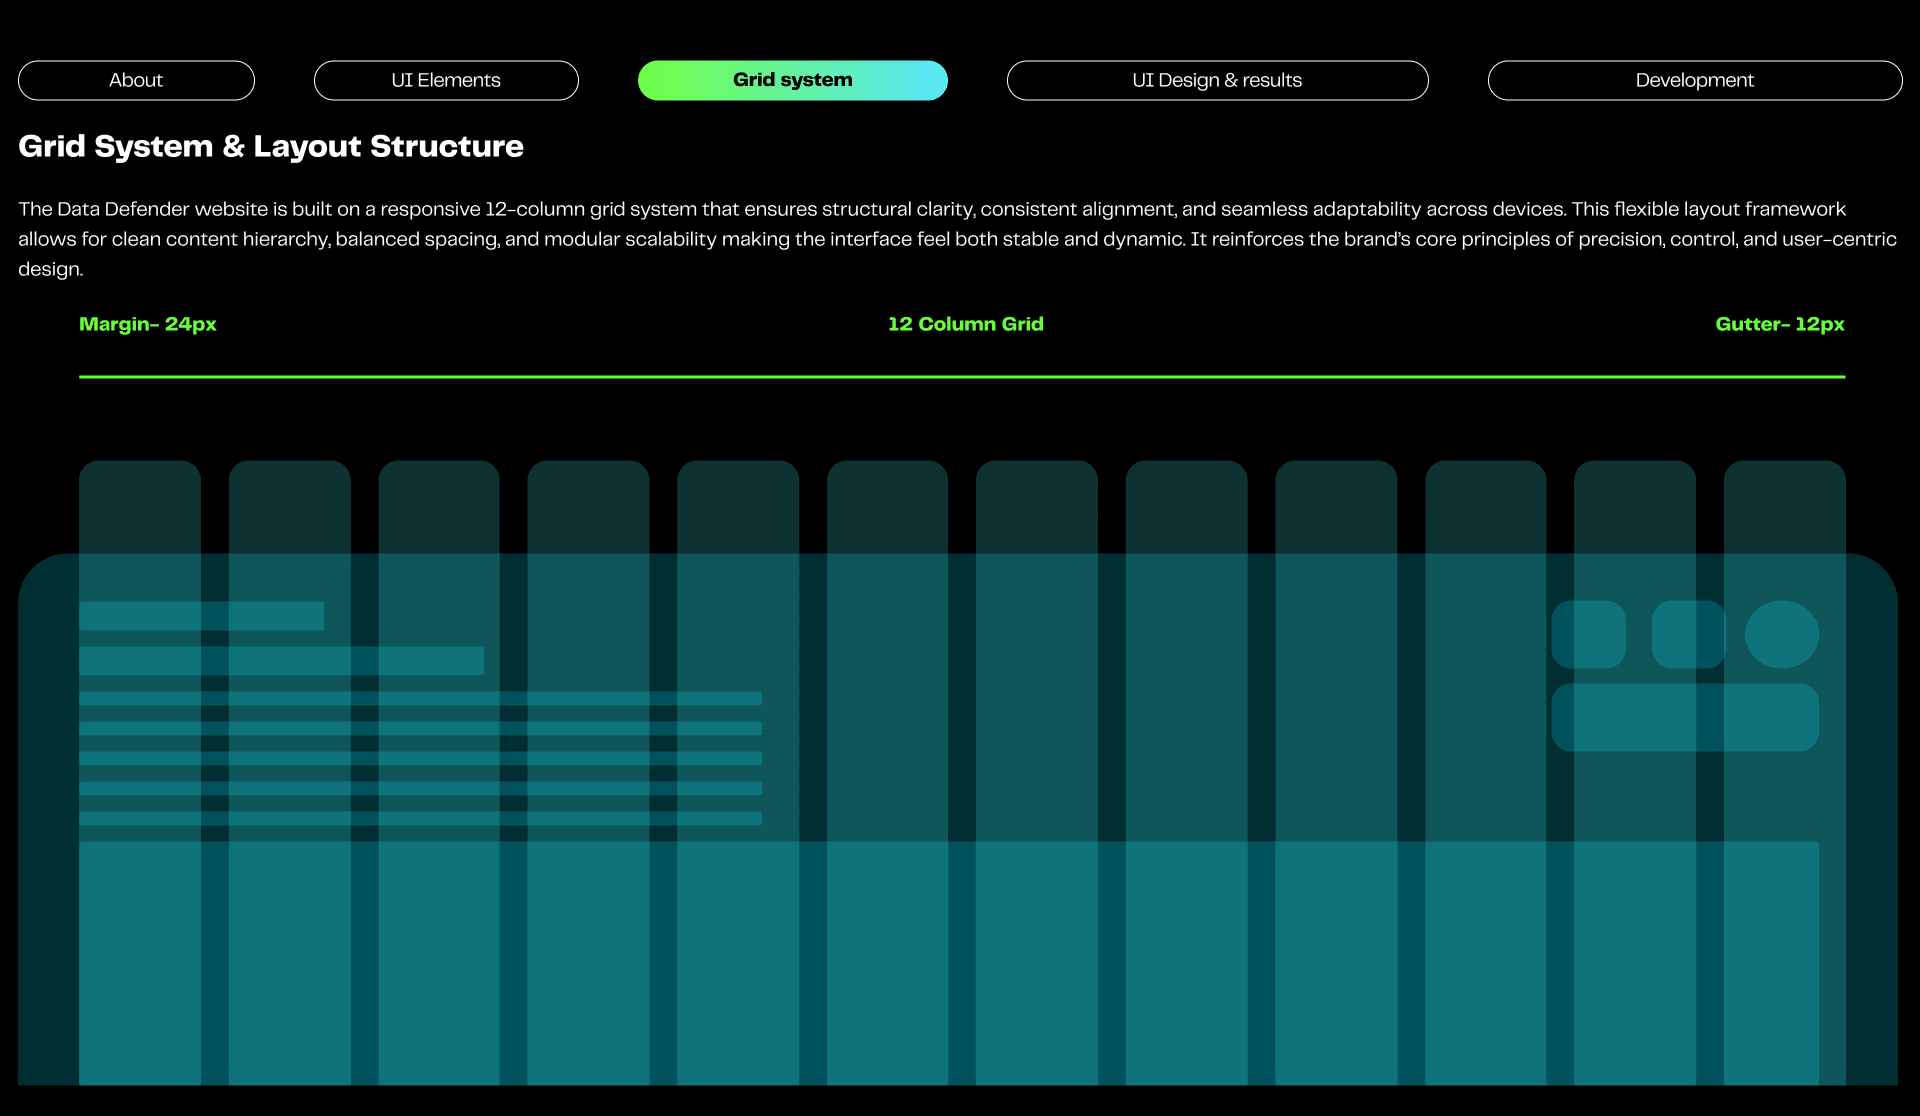Select the highlighted Grid system tab

click(x=792, y=80)
